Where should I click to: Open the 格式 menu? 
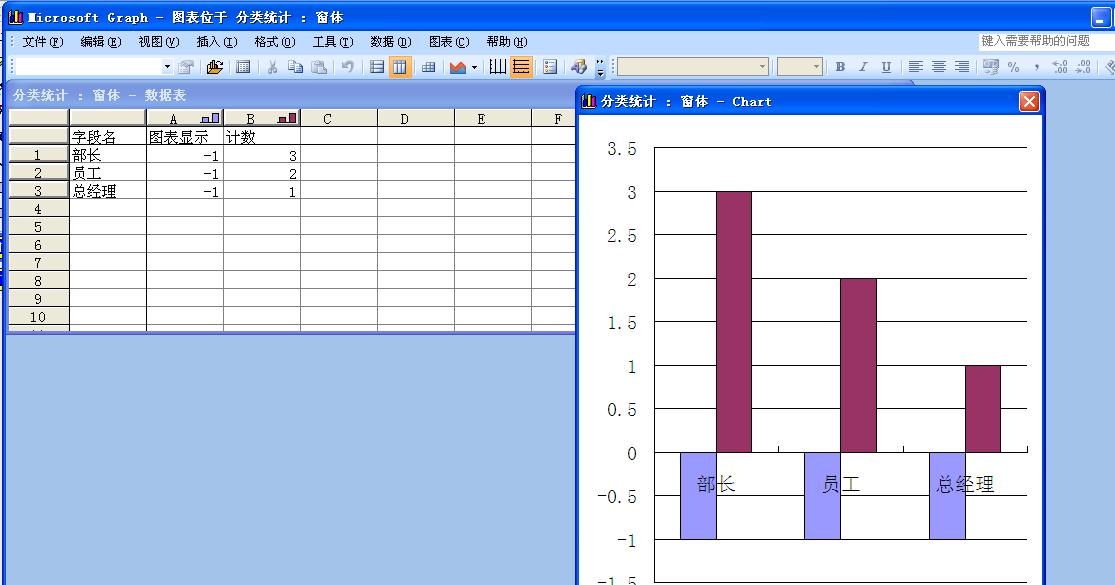pos(274,42)
